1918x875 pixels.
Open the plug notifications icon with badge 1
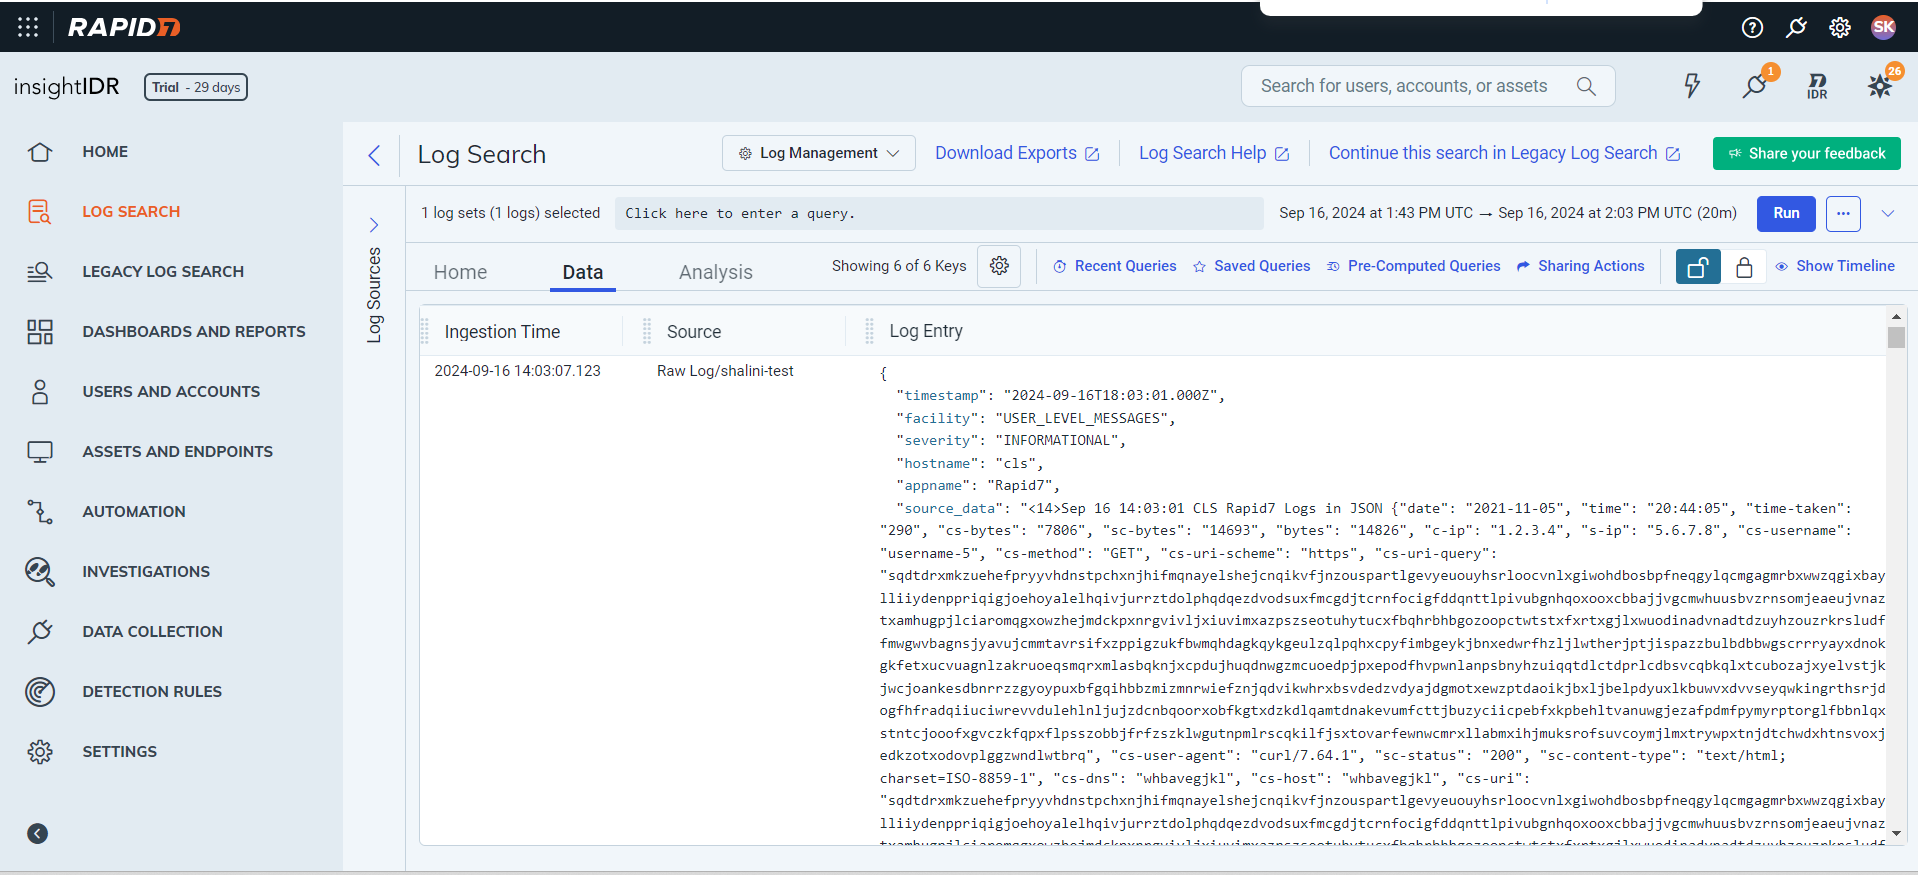1755,85
